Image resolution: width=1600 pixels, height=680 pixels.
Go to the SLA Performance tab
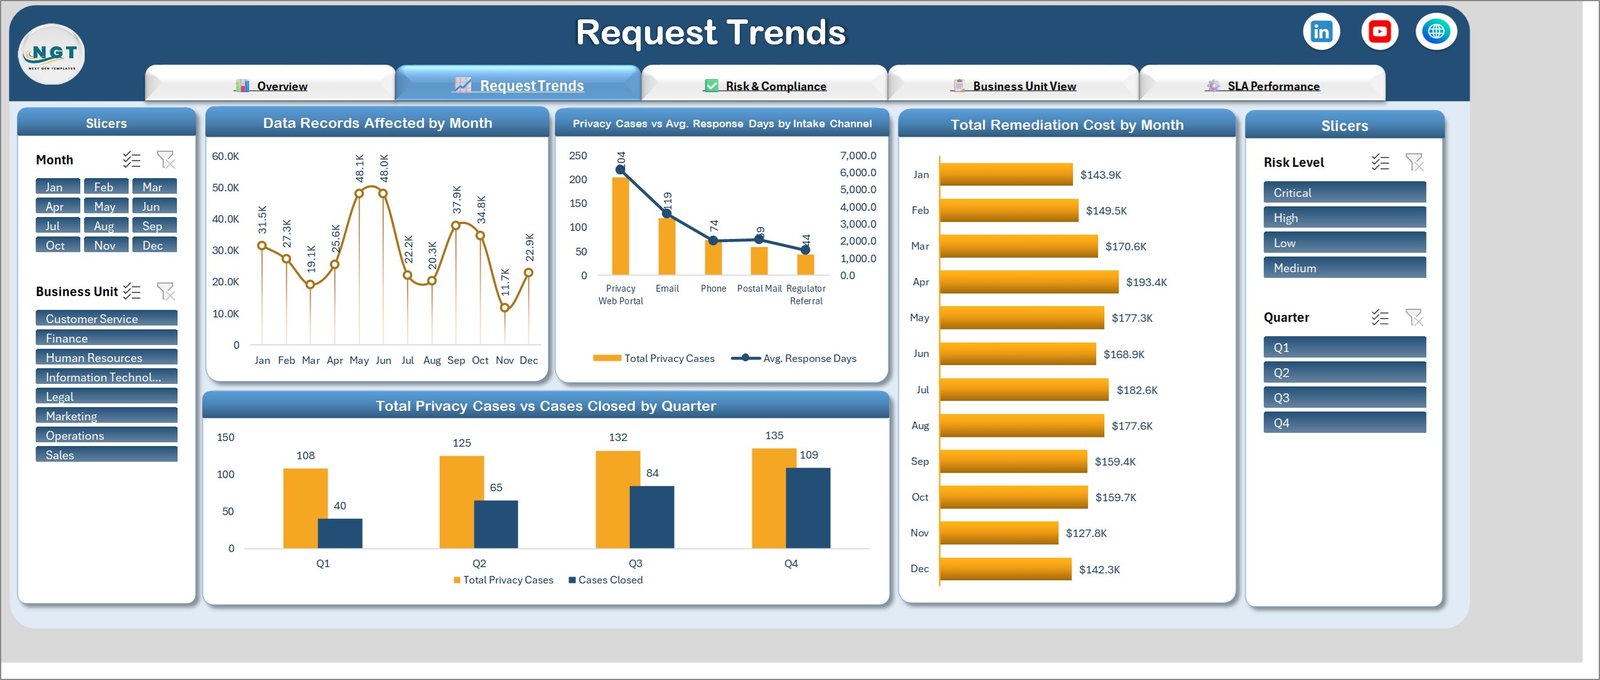pos(1262,86)
